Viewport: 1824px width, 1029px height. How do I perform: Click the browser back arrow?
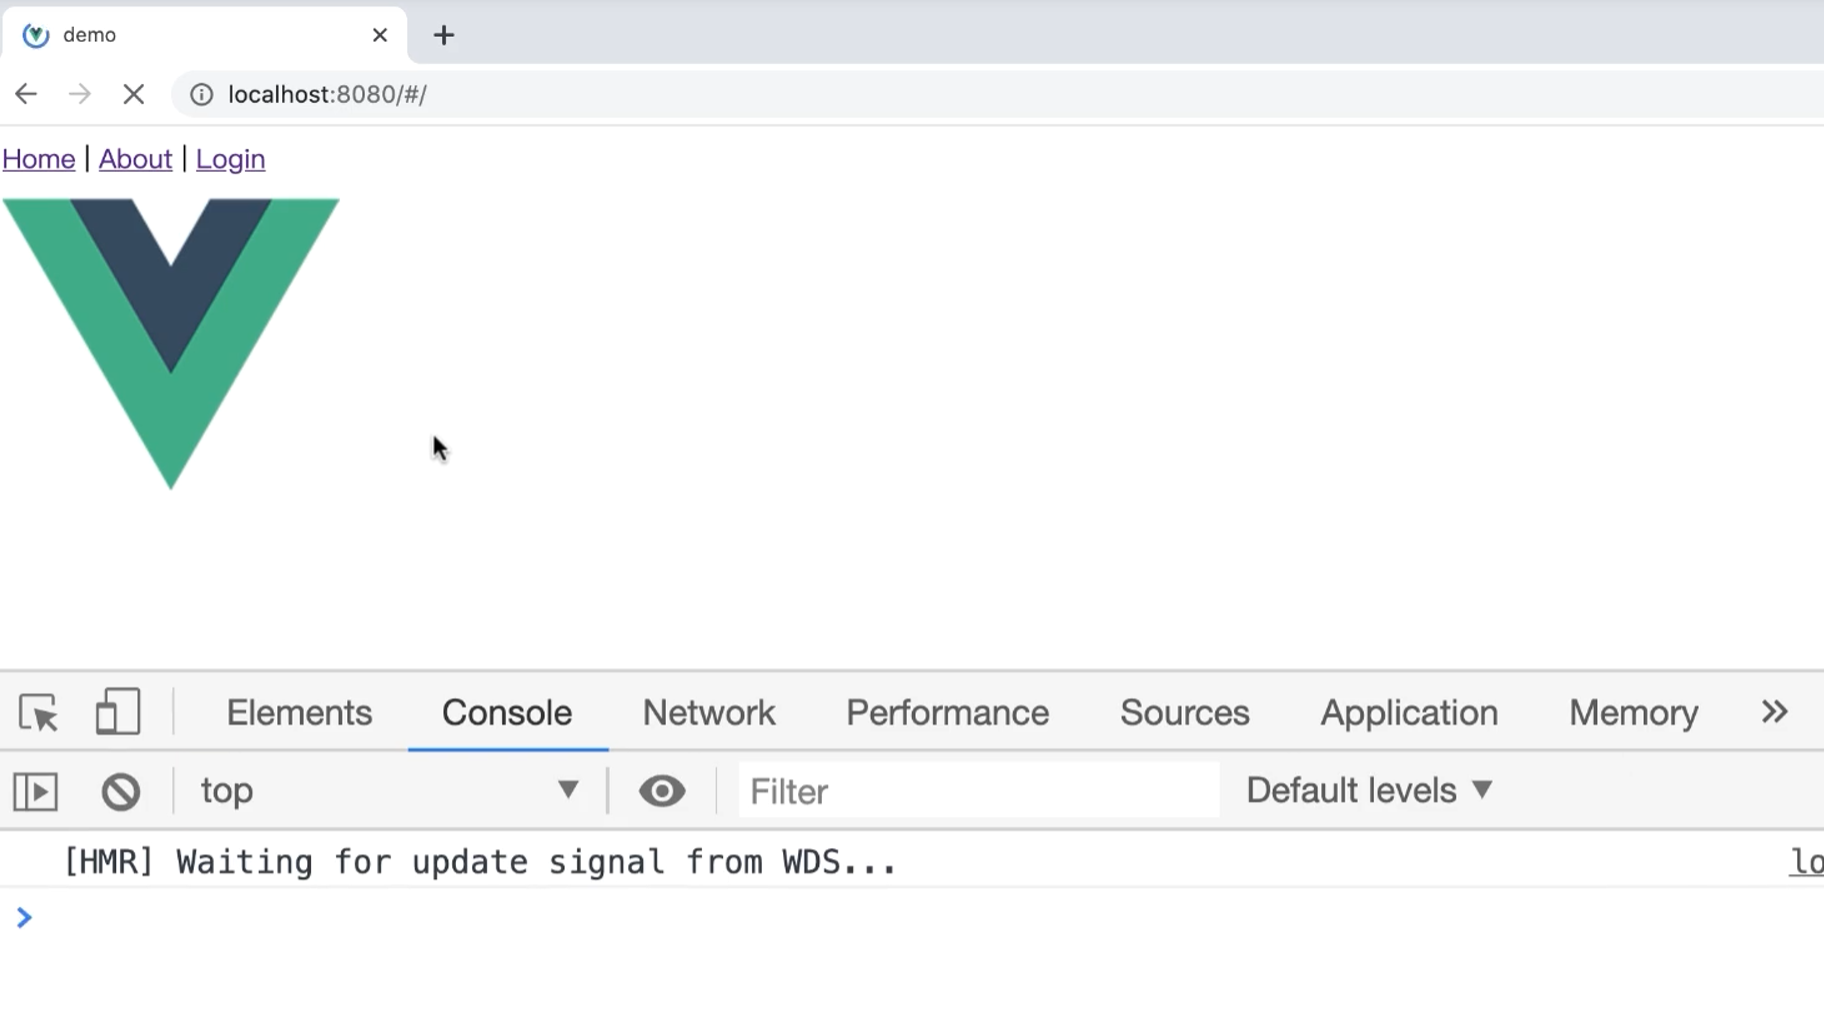click(x=26, y=94)
